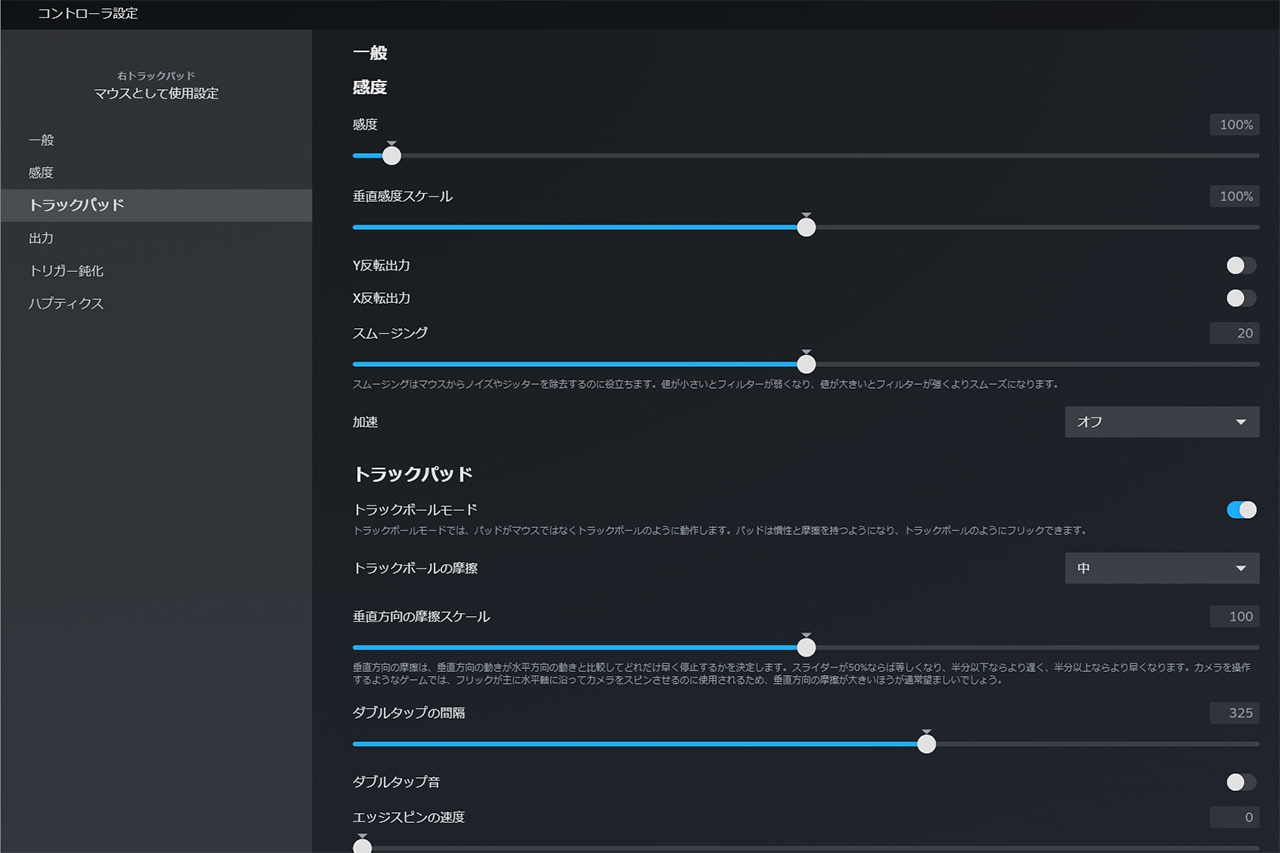Image resolution: width=1280 pixels, height=853 pixels.
Task: Click the ダブルタップの間隔 slider handle
Action: (x=927, y=744)
